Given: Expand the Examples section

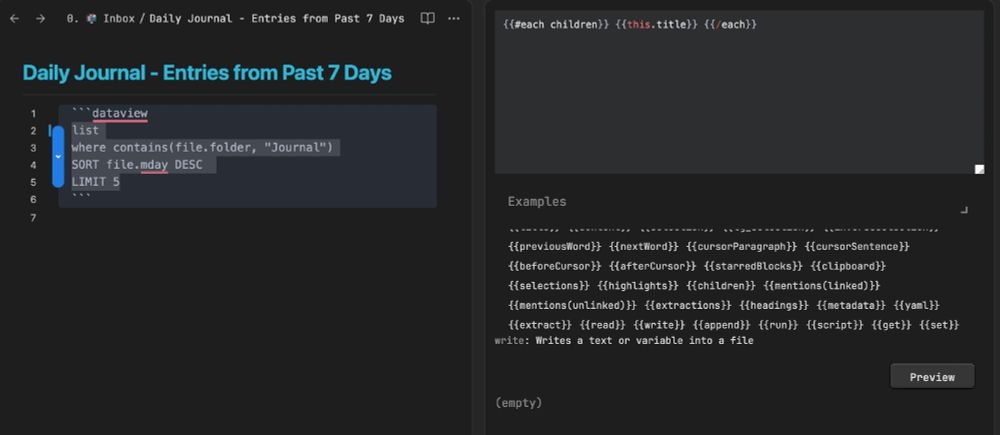Looking at the screenshot, I should pos(537,202).
